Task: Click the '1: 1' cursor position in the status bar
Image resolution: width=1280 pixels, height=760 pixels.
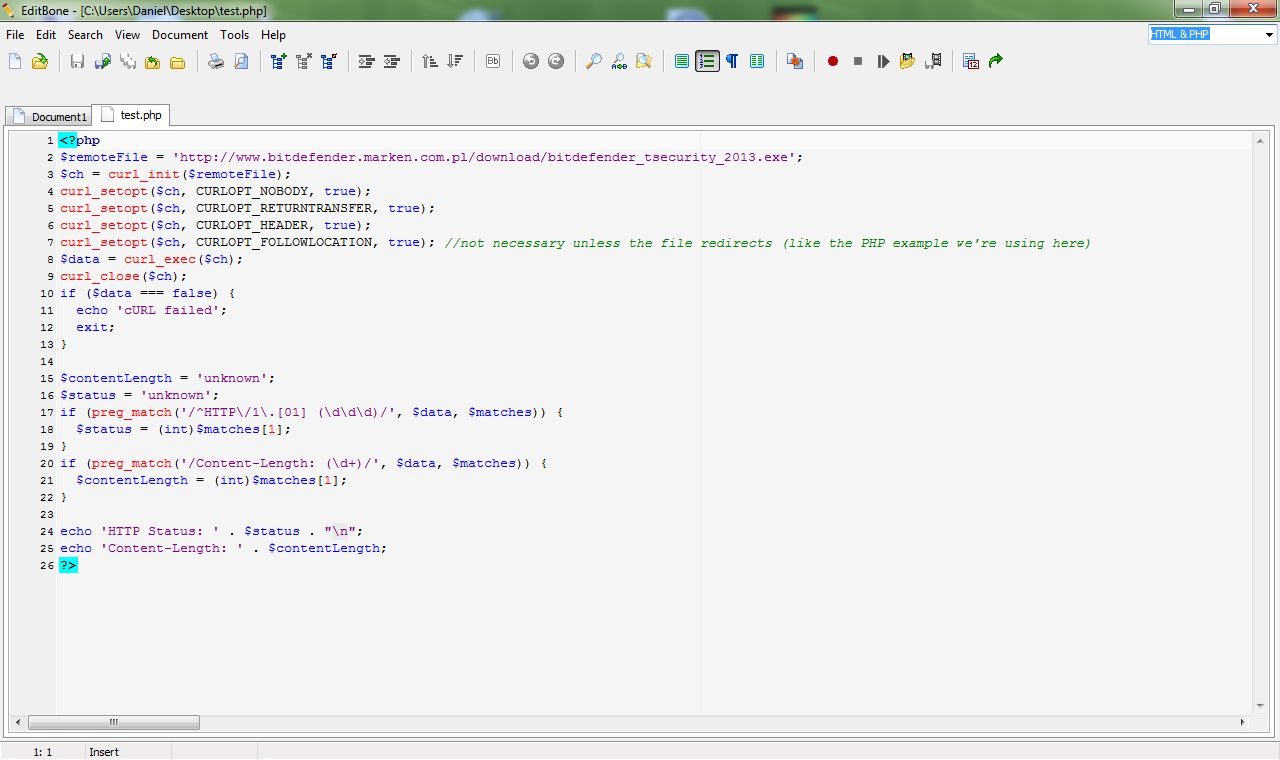Action: tap(43, 752)
